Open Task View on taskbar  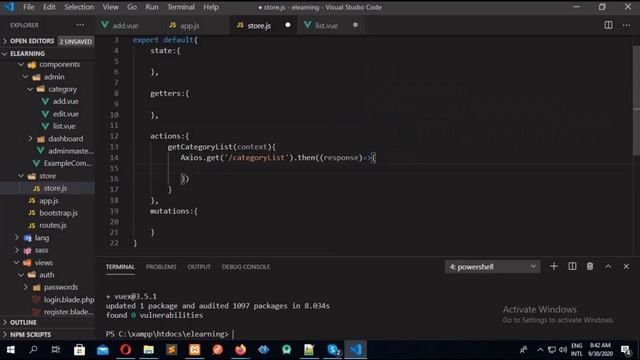56,350
